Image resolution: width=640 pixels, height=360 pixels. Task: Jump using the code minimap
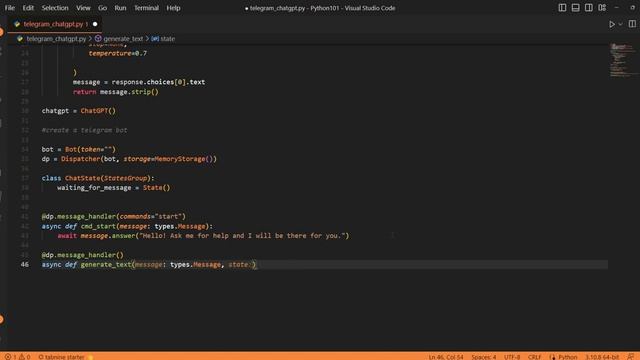623,60
